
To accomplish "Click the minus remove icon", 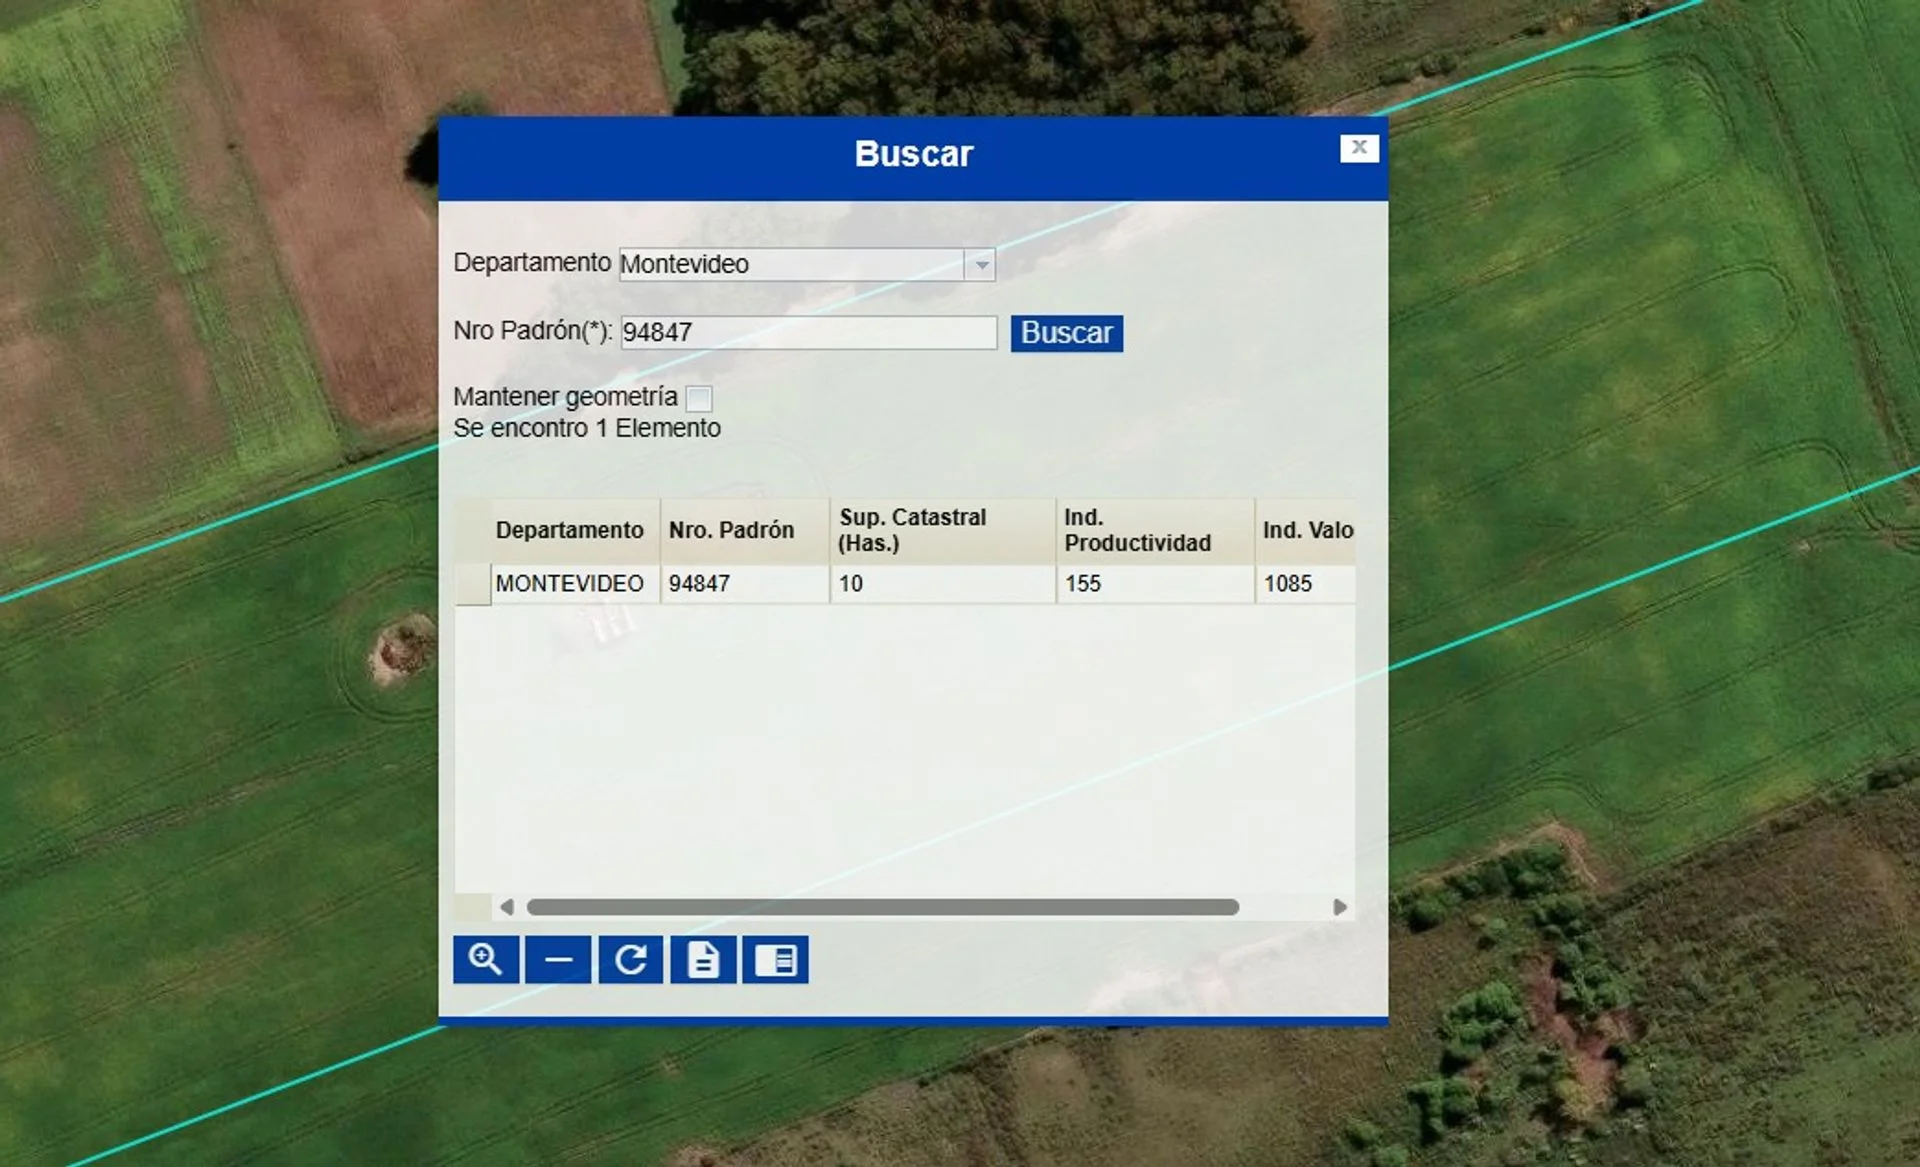I will tap(558, 960).
